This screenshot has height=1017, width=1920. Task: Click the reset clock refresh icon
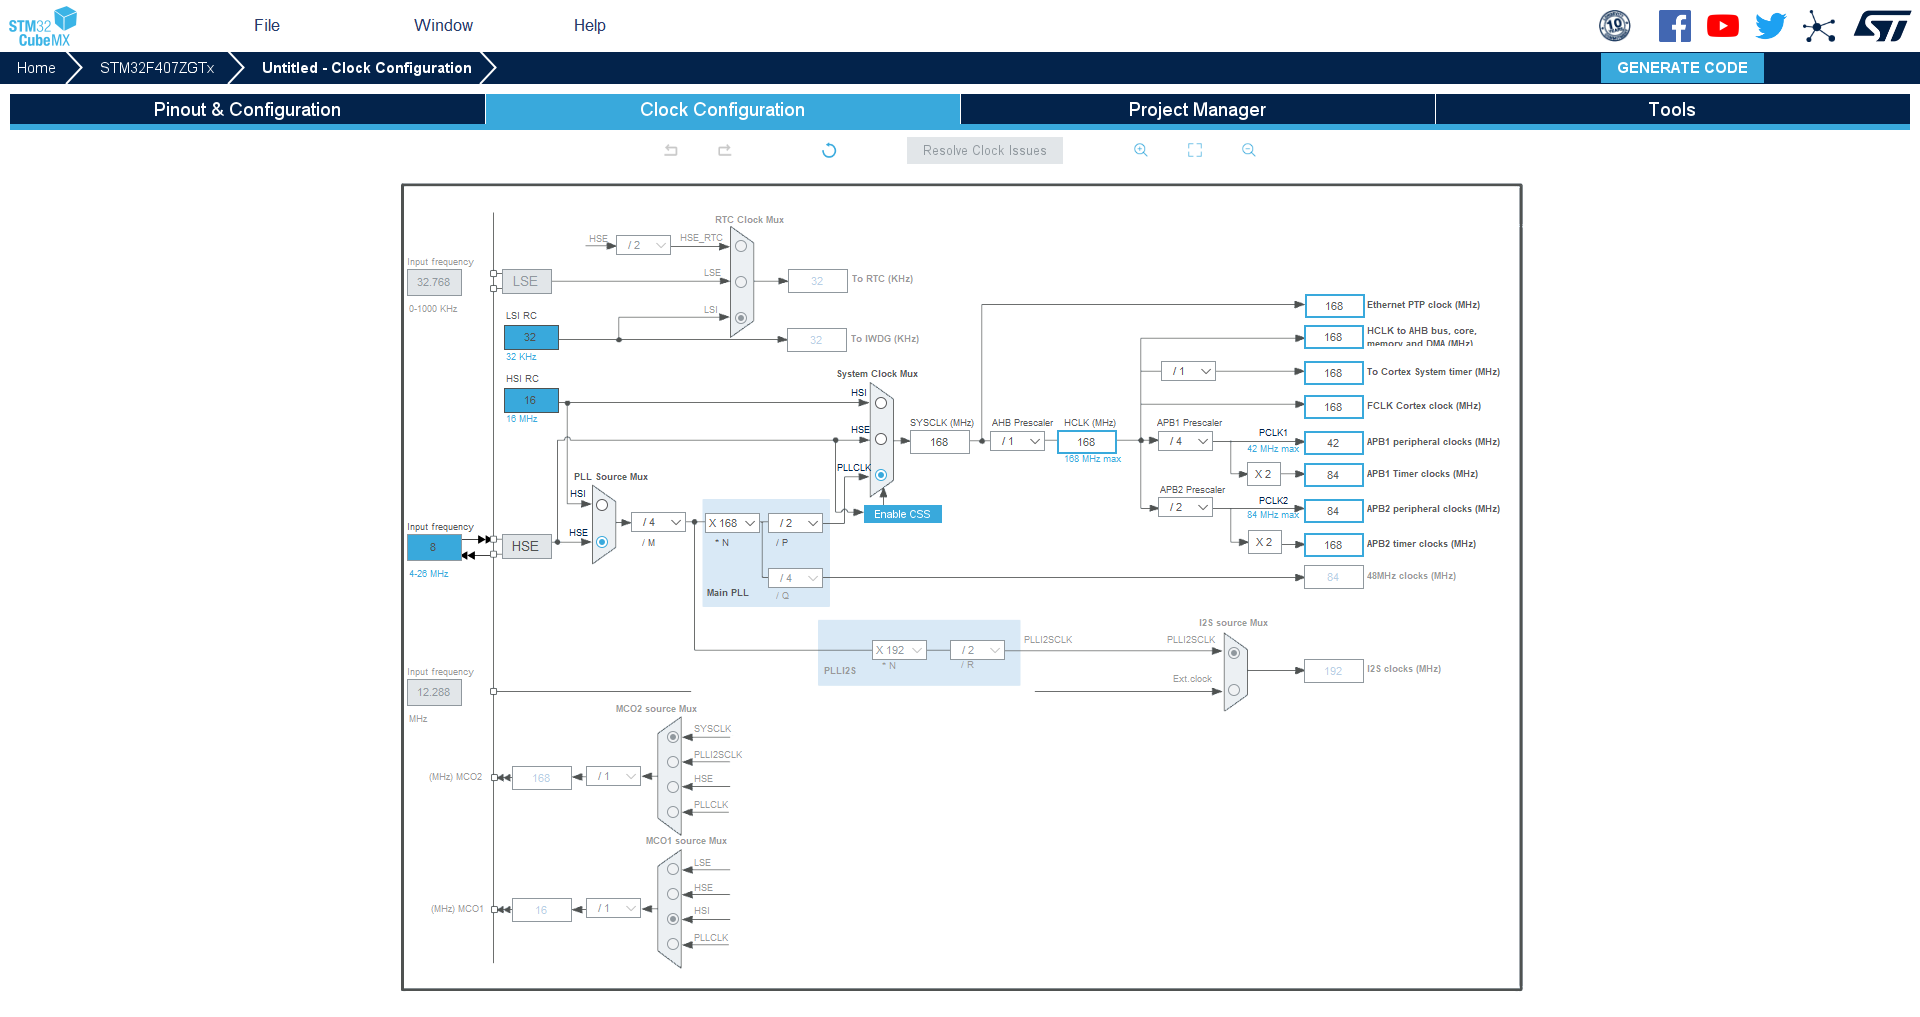click(x=829, y=150)
